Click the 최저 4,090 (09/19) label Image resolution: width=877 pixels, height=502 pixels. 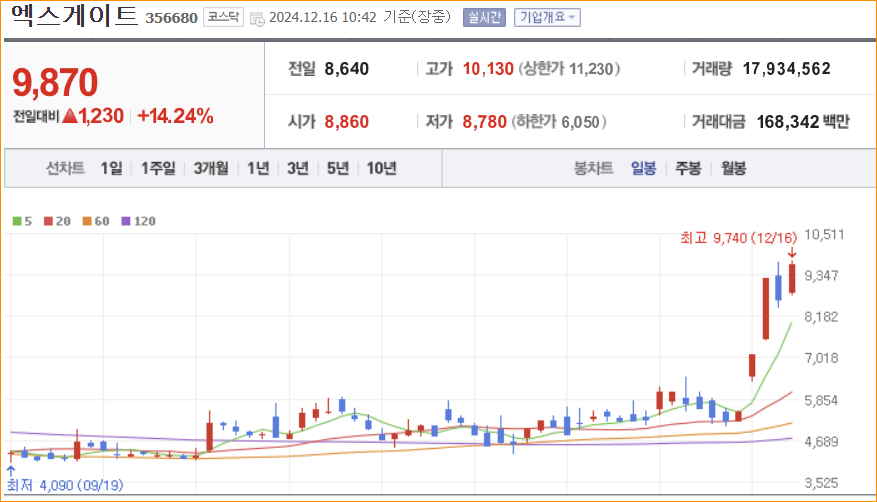click(x=65, y=485)
